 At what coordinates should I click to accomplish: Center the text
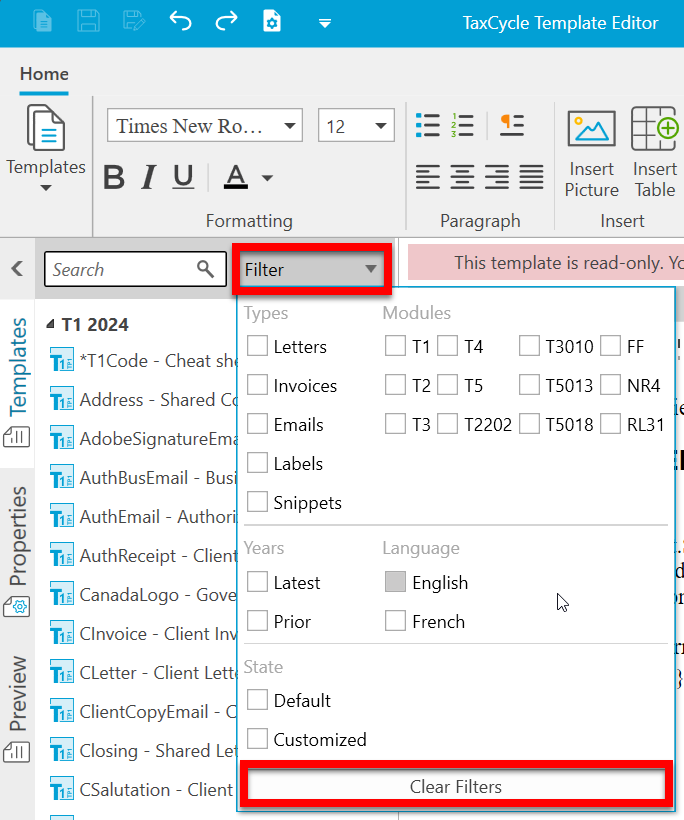coord(462,177)
